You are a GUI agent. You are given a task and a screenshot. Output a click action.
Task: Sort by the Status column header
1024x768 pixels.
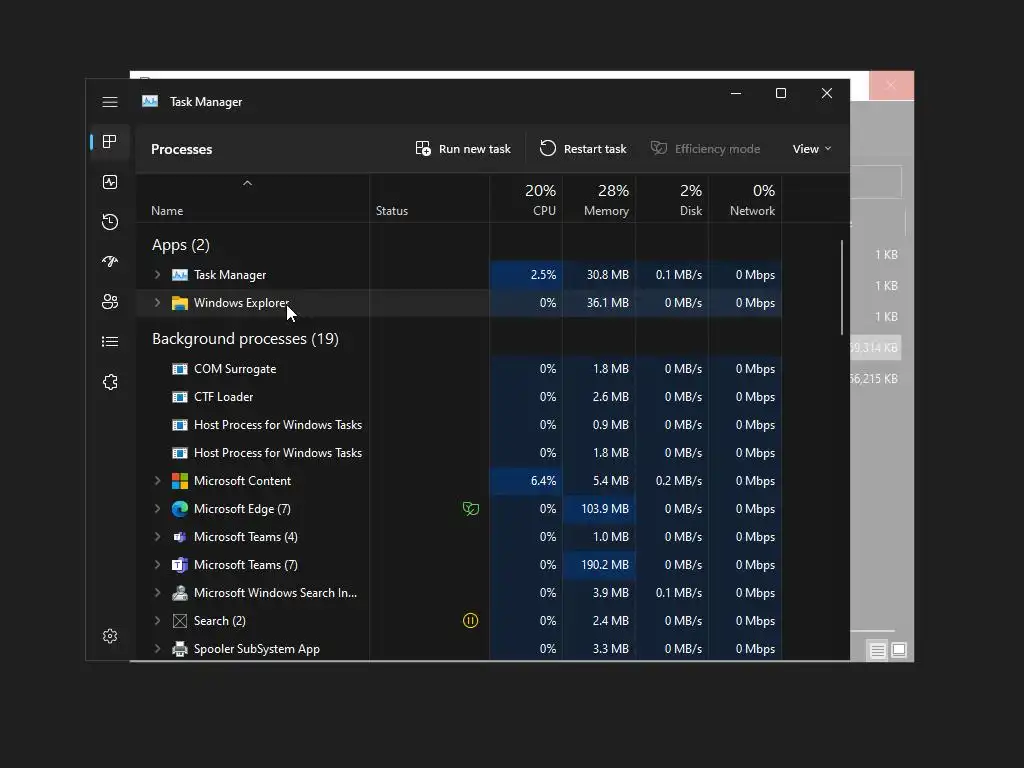[x=430, y=199]
